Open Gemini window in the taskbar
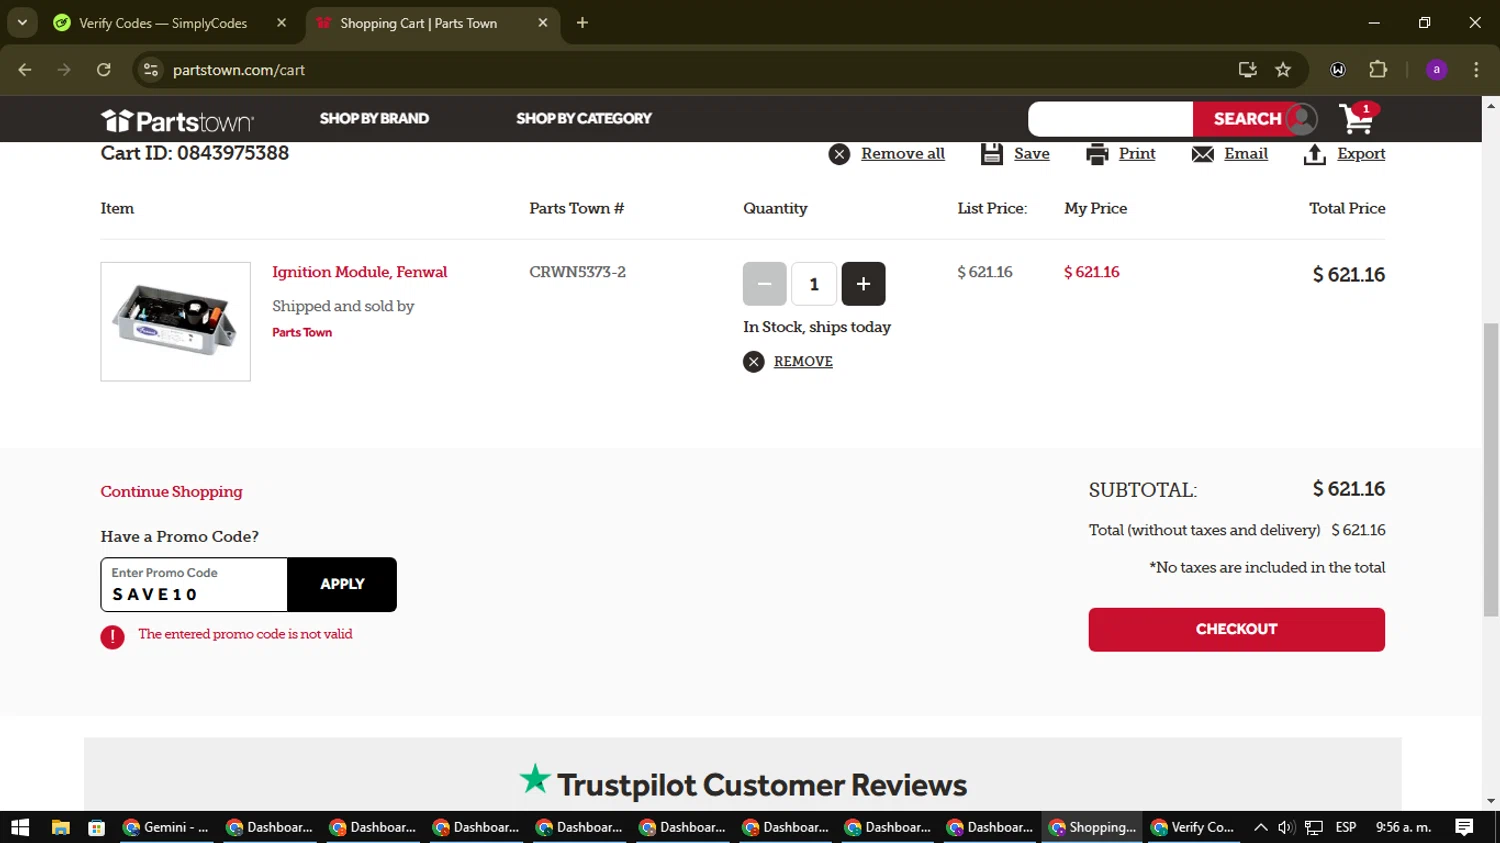The image size is (1500, 843). 165,827
